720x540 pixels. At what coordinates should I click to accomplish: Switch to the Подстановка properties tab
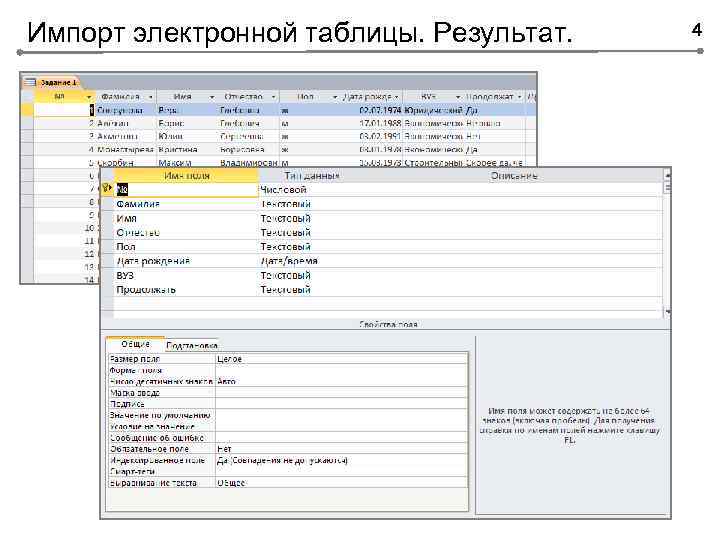(192, 345)
